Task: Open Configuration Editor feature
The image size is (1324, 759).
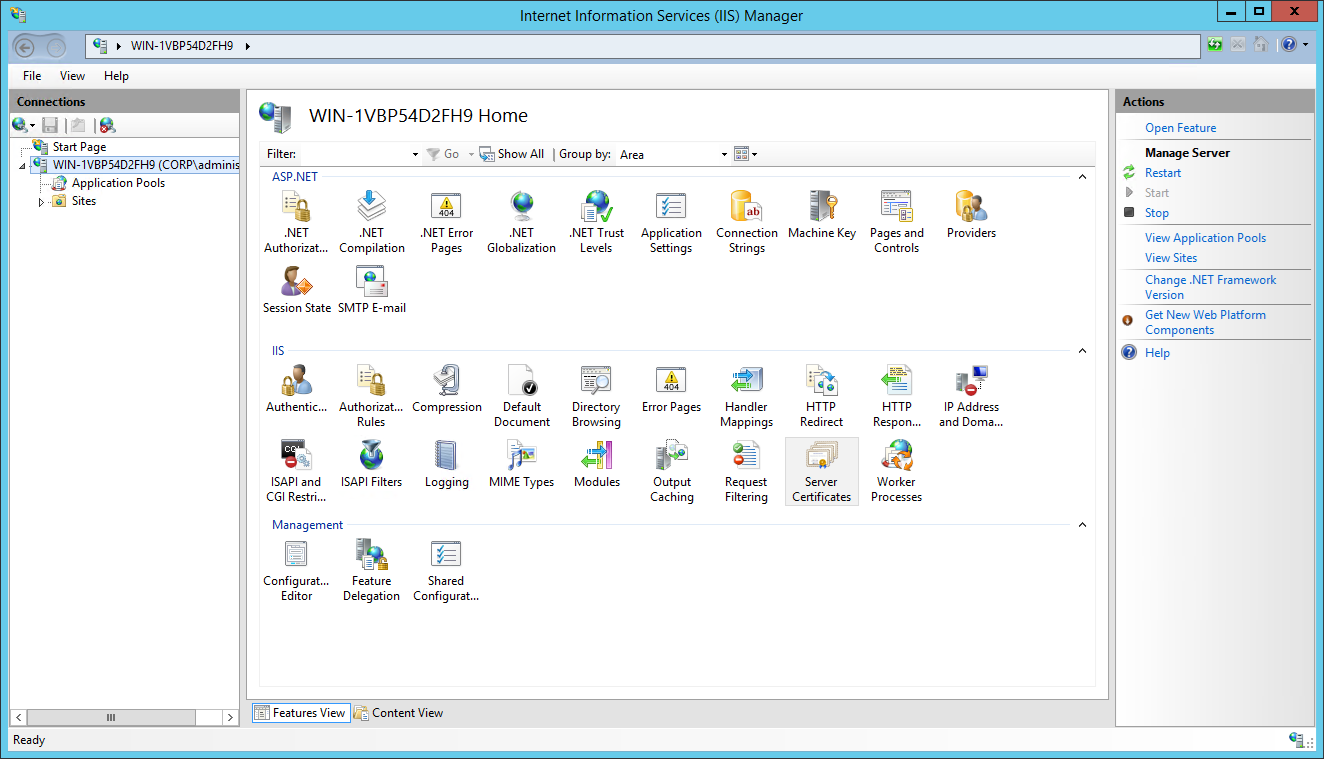Action: [296, 570]
